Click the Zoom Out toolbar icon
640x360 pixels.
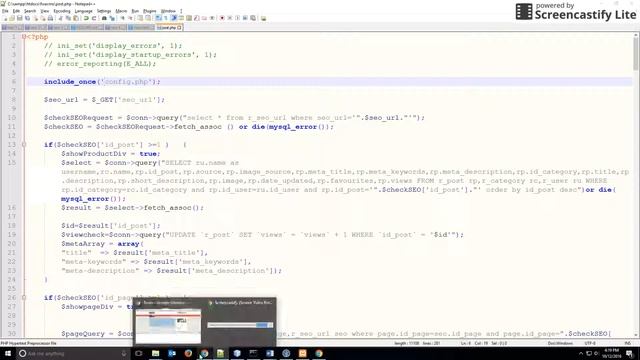[x=130, y=18]
